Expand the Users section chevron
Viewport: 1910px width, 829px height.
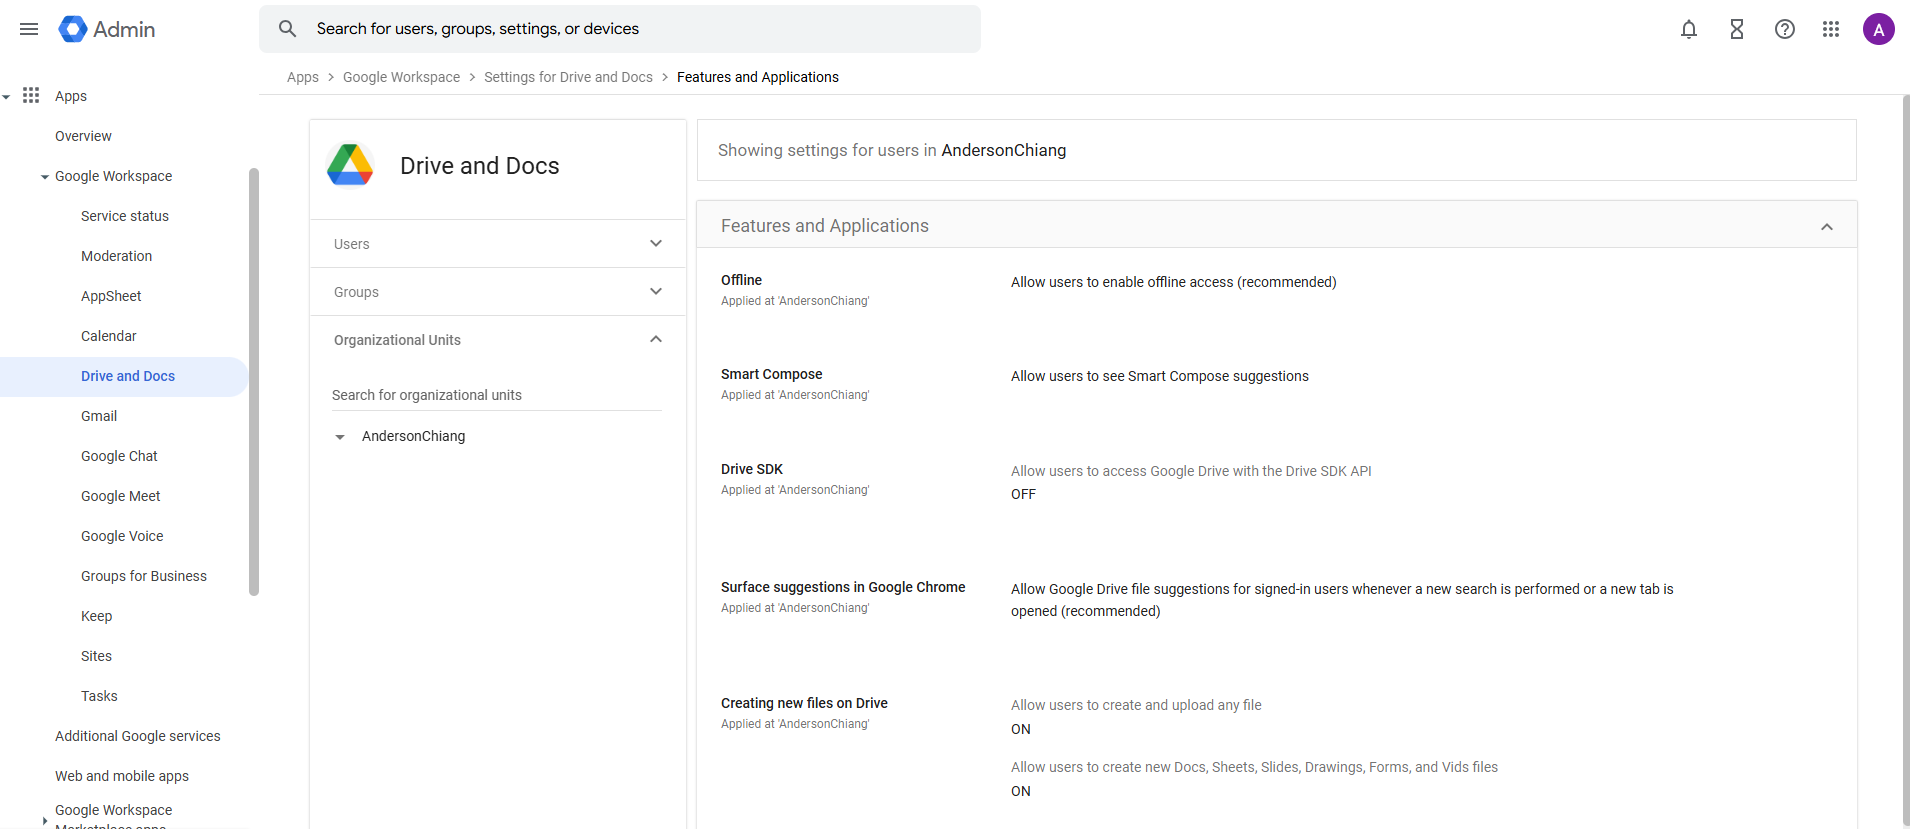coord(656,243)
